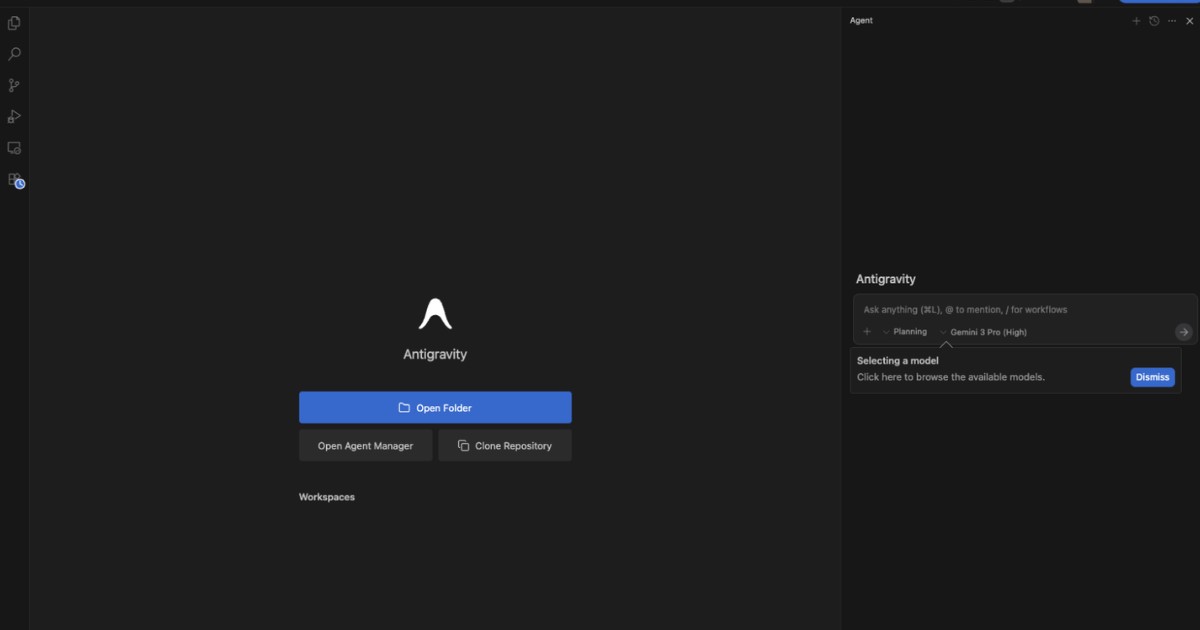
Task: Click the Agent panel title tab
Action: 861,21
